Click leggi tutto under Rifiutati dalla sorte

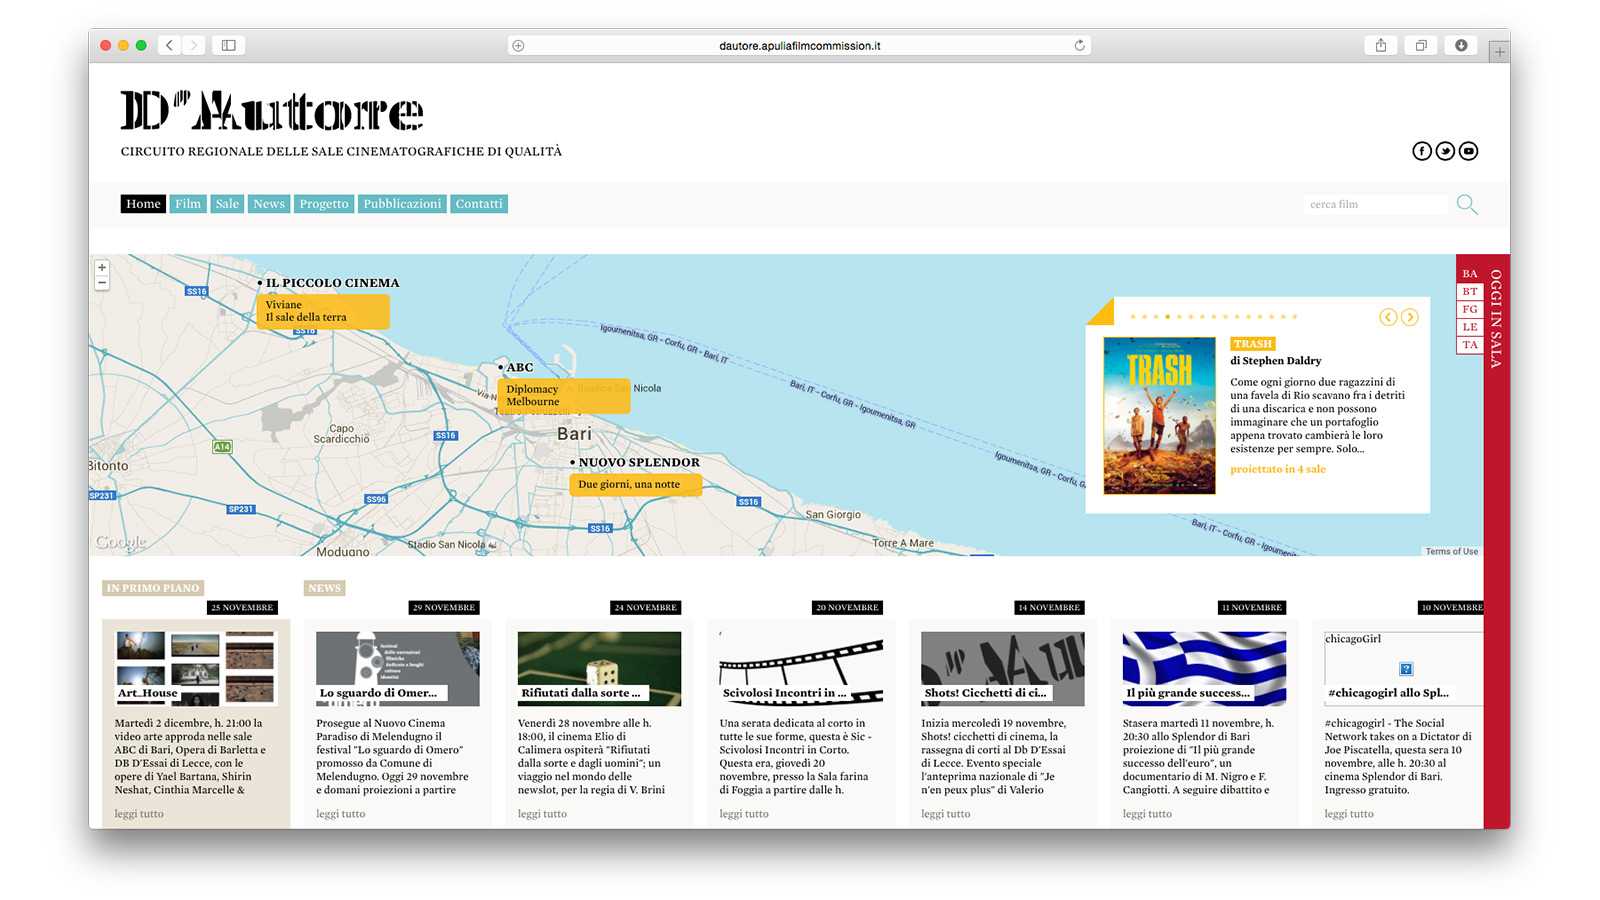(542, 814)
